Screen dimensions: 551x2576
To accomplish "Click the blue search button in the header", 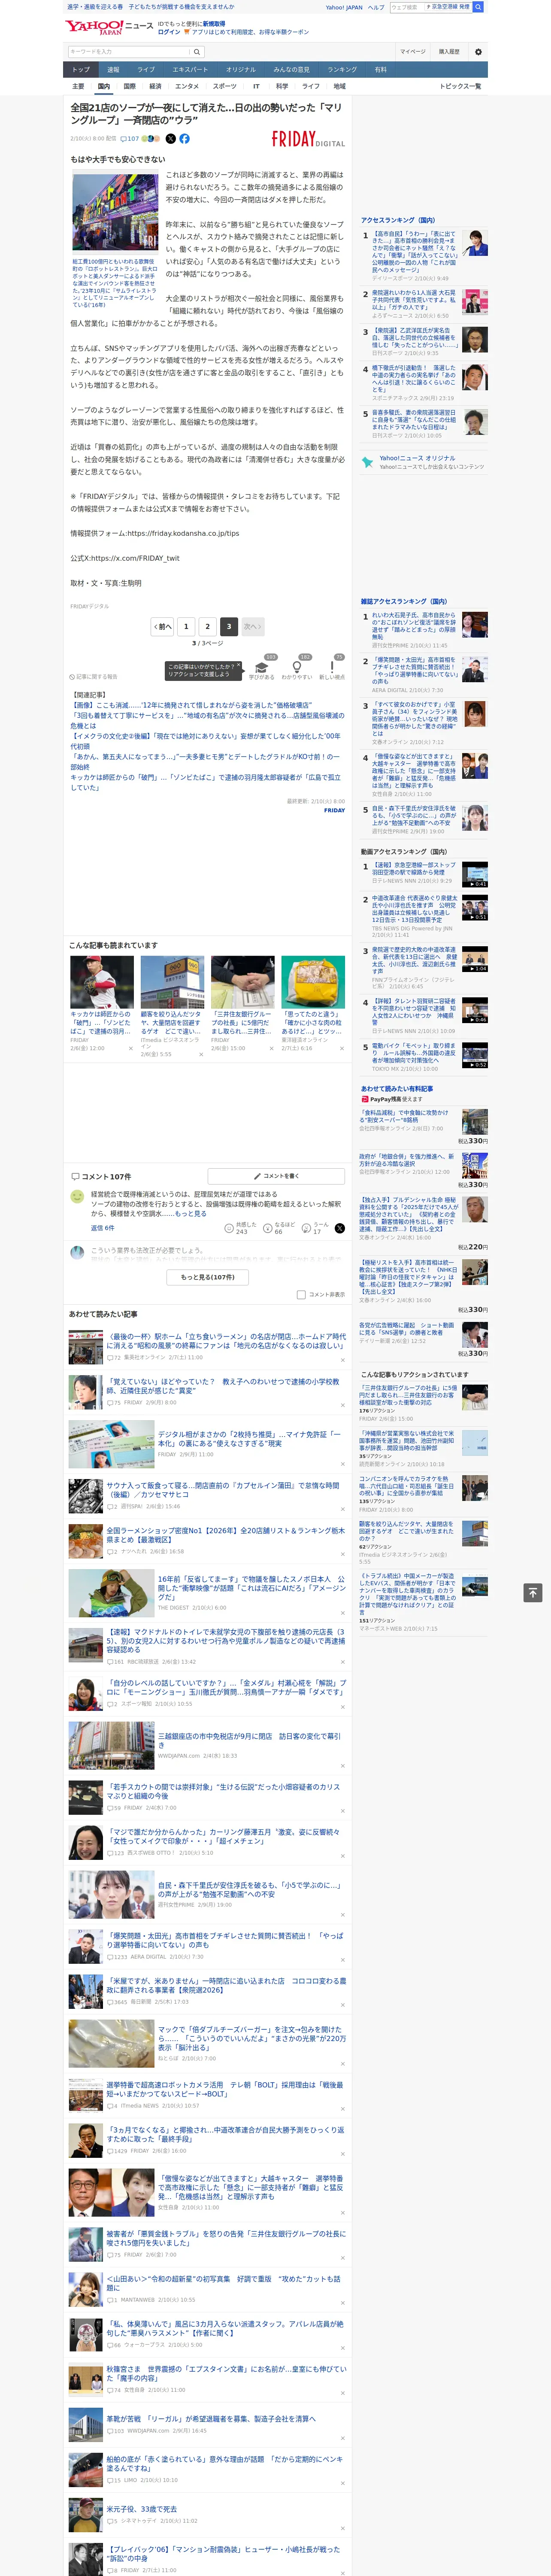I will click(x=478, y=7).
